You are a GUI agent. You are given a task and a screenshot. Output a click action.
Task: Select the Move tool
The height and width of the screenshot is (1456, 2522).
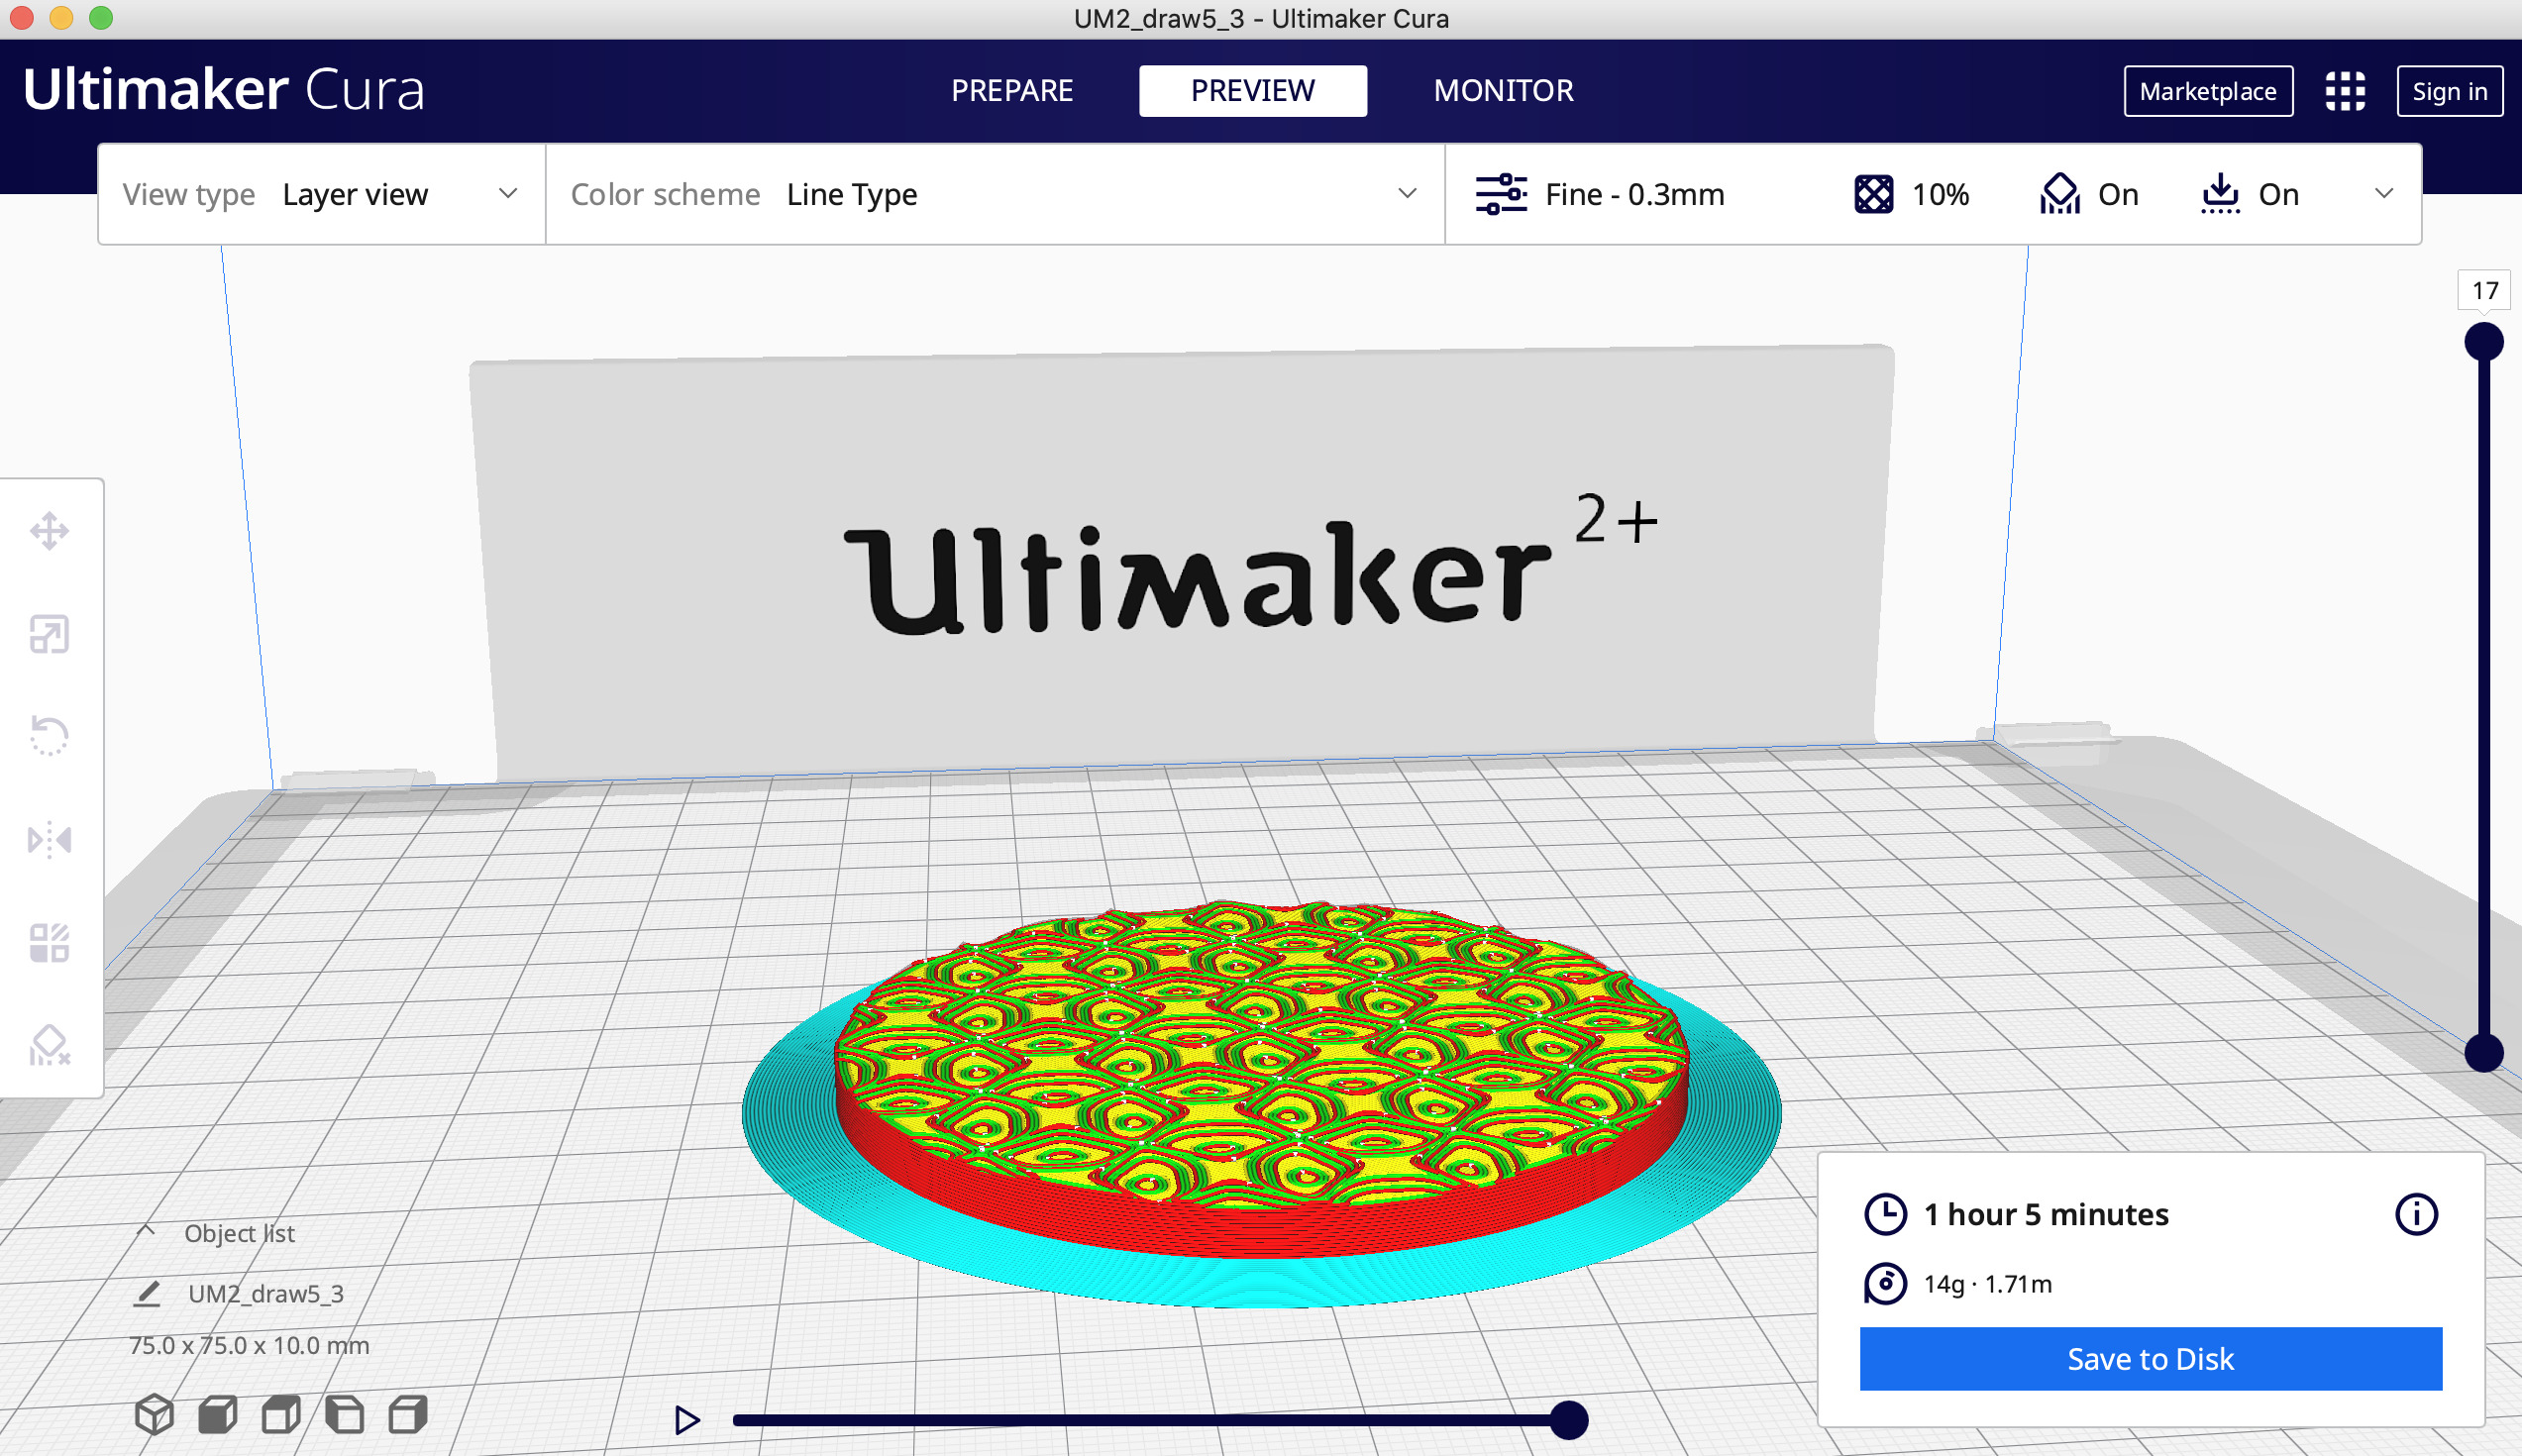(x=49, y=531)
